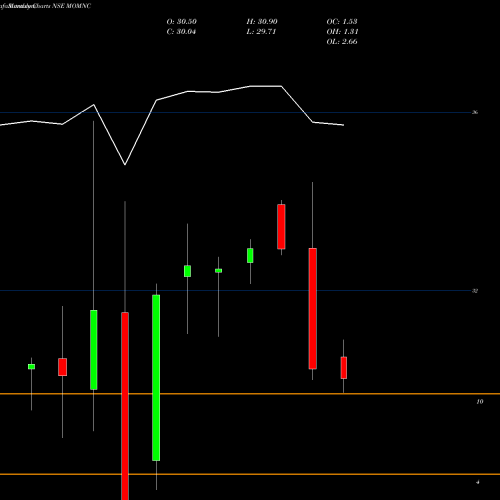Select the last red candle on the right
Viewport: 500px width, 500px height.
point(344,368)
